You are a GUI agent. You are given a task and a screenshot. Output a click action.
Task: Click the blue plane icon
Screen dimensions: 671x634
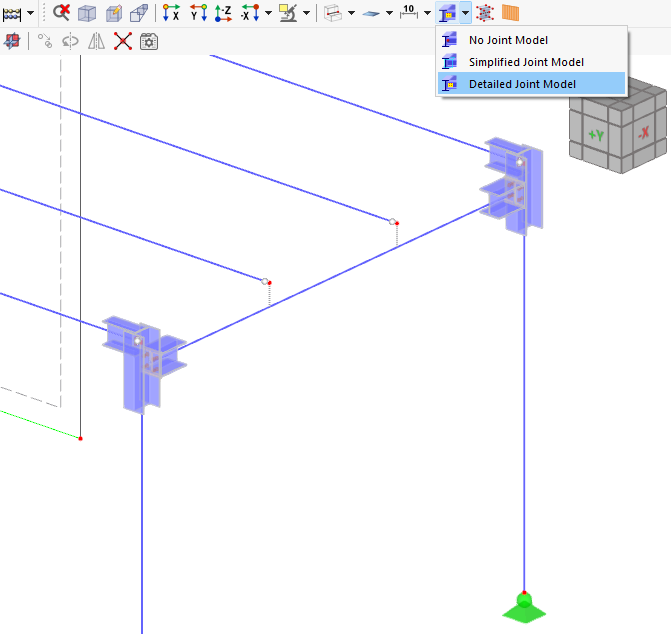click(x=371, y=14)
